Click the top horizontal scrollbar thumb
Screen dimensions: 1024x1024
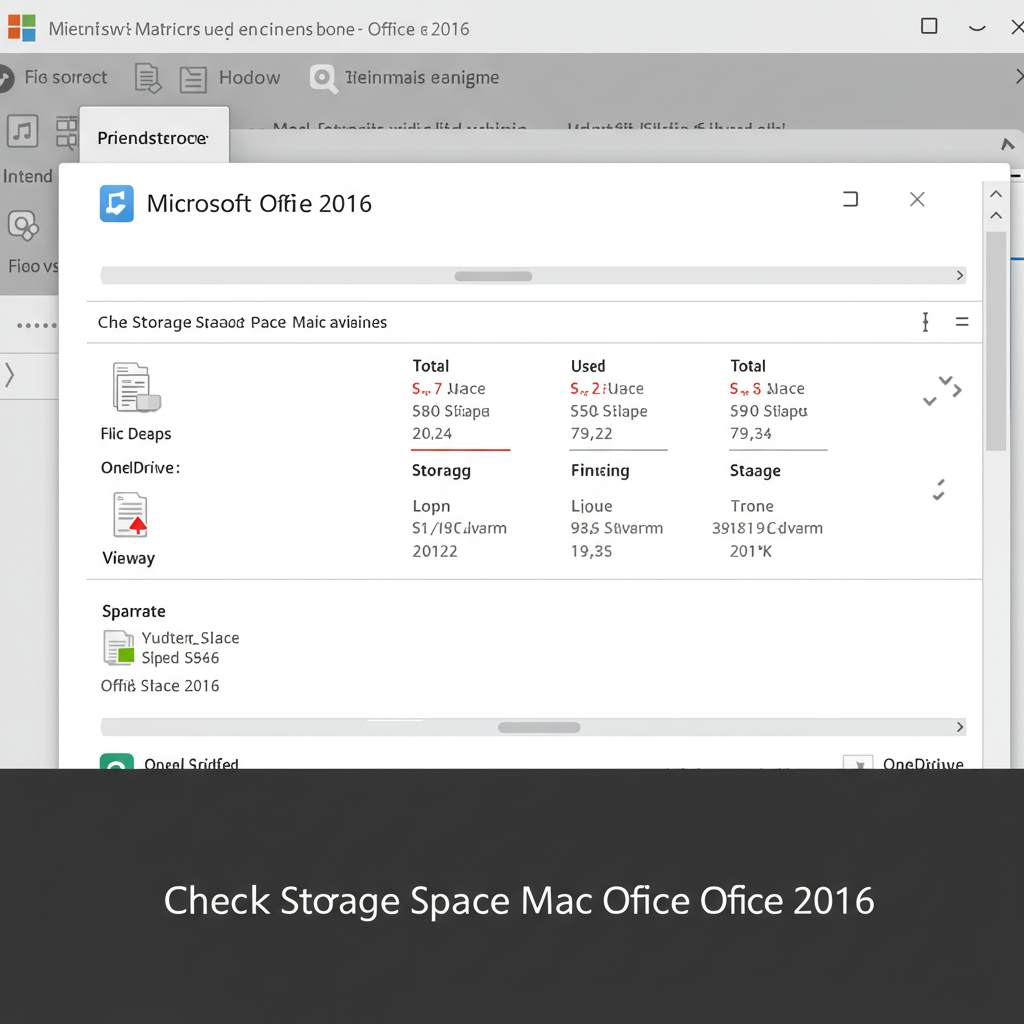pyautogui.click(x=493, y=276)
